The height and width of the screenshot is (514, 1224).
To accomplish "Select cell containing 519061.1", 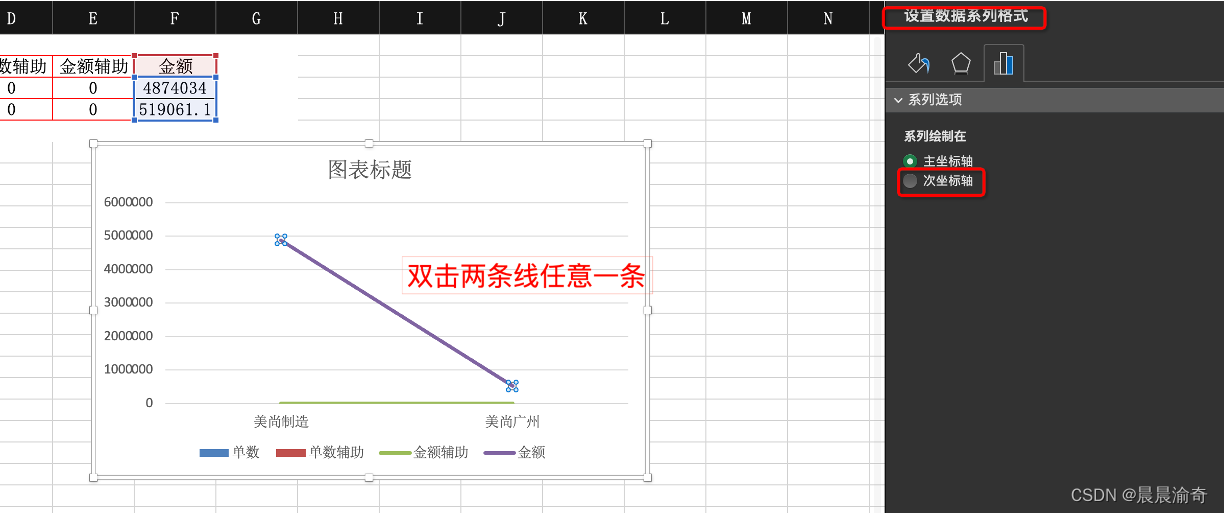I will (x=175, y=110).
